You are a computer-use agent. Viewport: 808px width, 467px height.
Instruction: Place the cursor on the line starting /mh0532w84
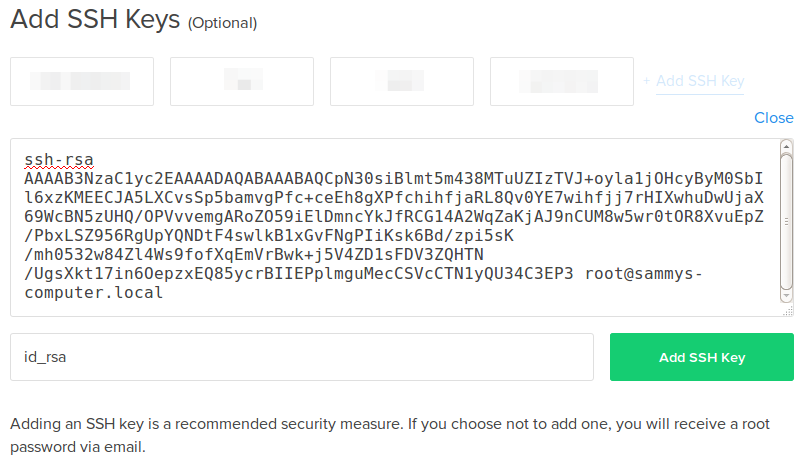[254, 255]
